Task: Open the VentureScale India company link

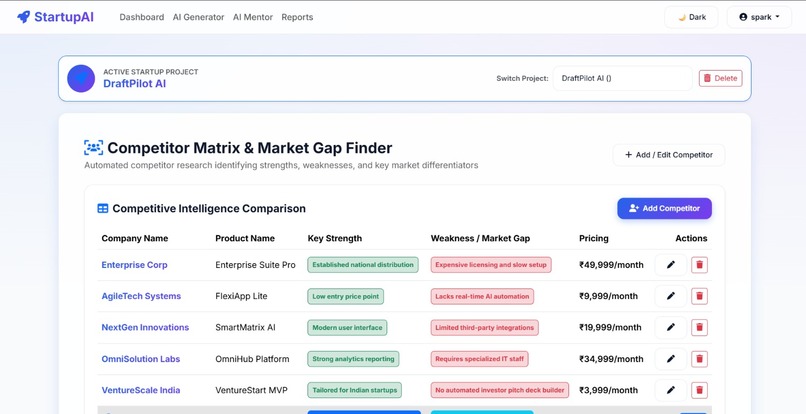Action: pos(141,390)
